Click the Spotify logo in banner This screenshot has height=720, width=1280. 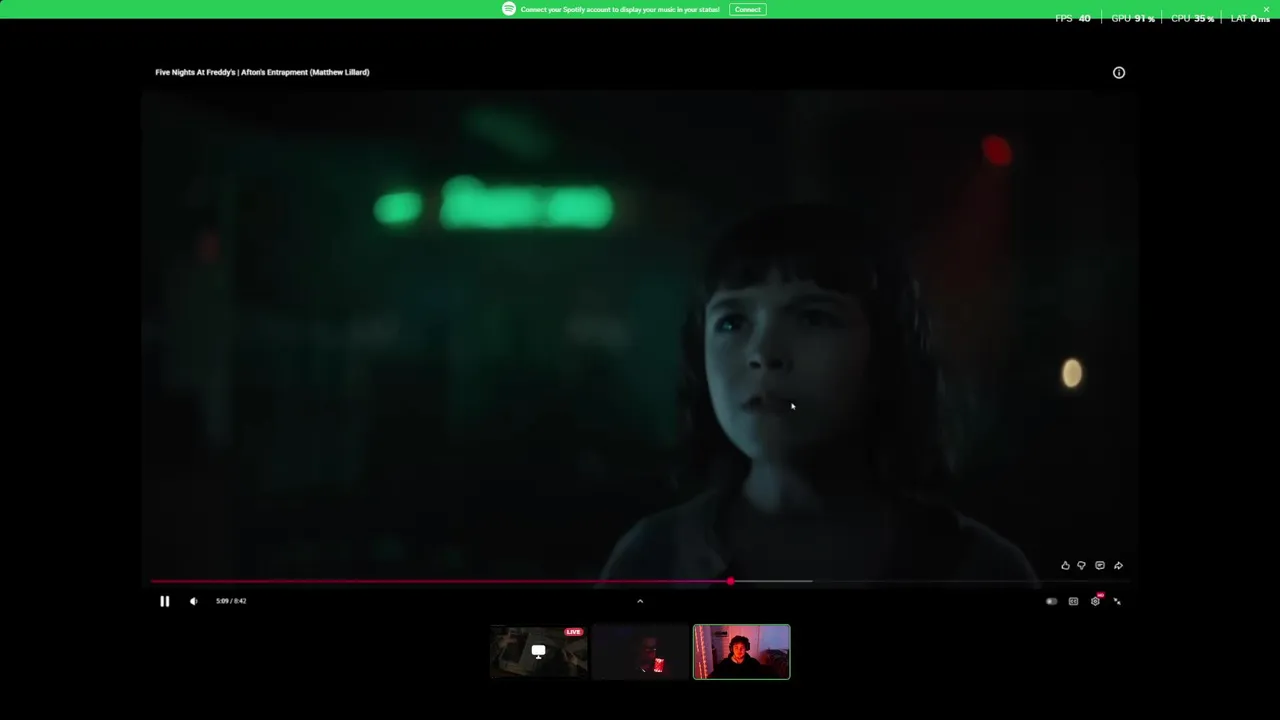(x=509, y=9)
